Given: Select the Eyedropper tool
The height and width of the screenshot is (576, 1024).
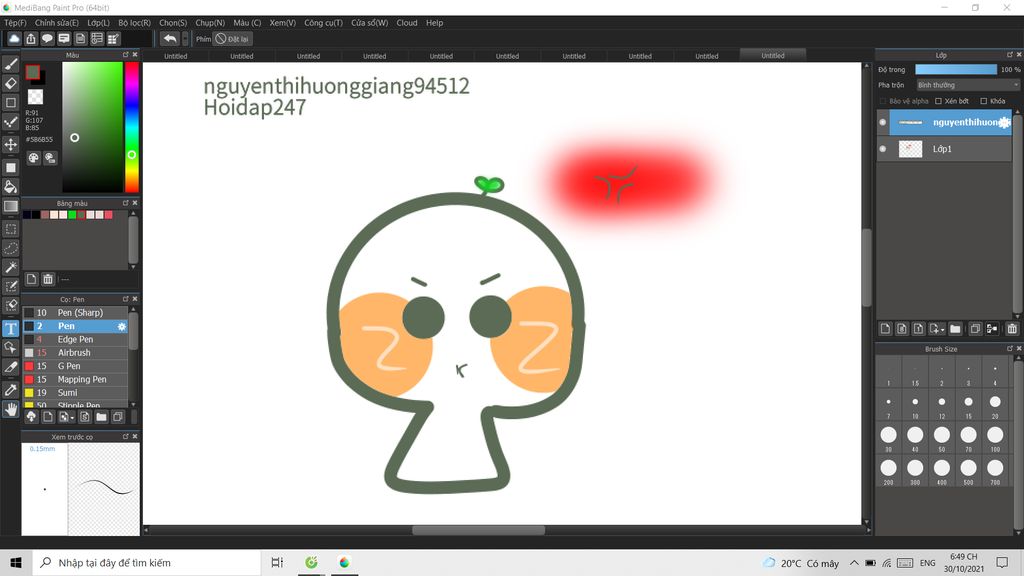Looking at the screenshot, I should pyautogui.click(x=11, y=390).
